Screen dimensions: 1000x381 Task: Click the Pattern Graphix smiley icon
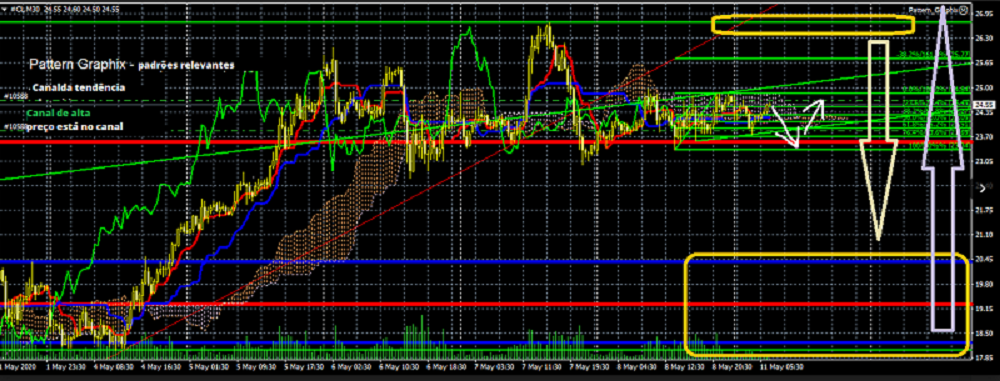click(x=963, y=10)
